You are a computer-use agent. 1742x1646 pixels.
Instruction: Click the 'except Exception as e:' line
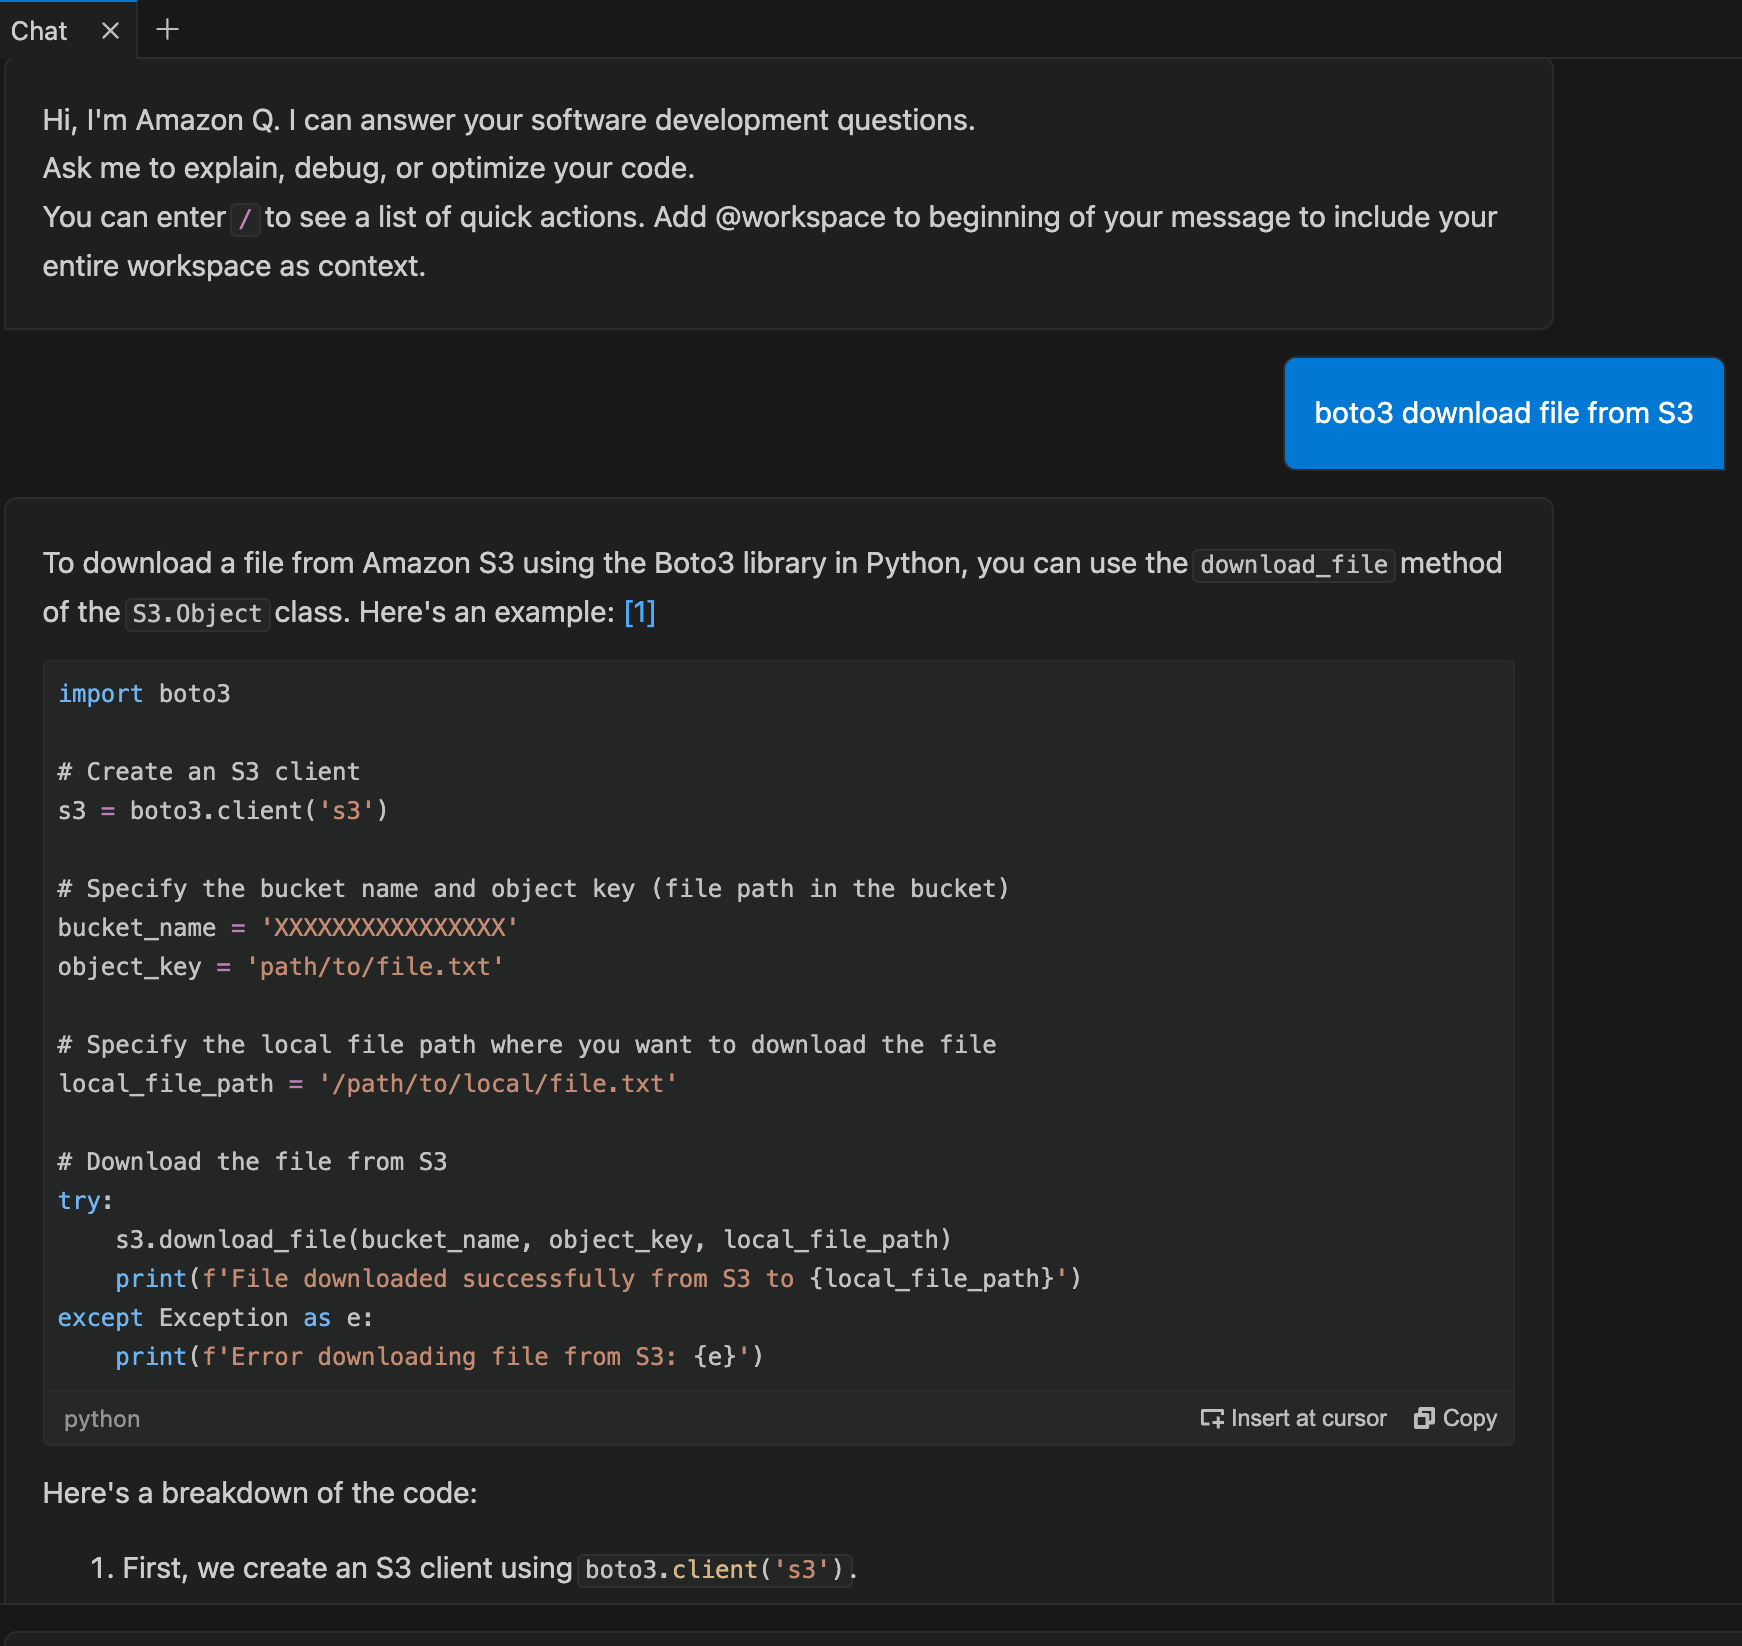pos(216,1318)
